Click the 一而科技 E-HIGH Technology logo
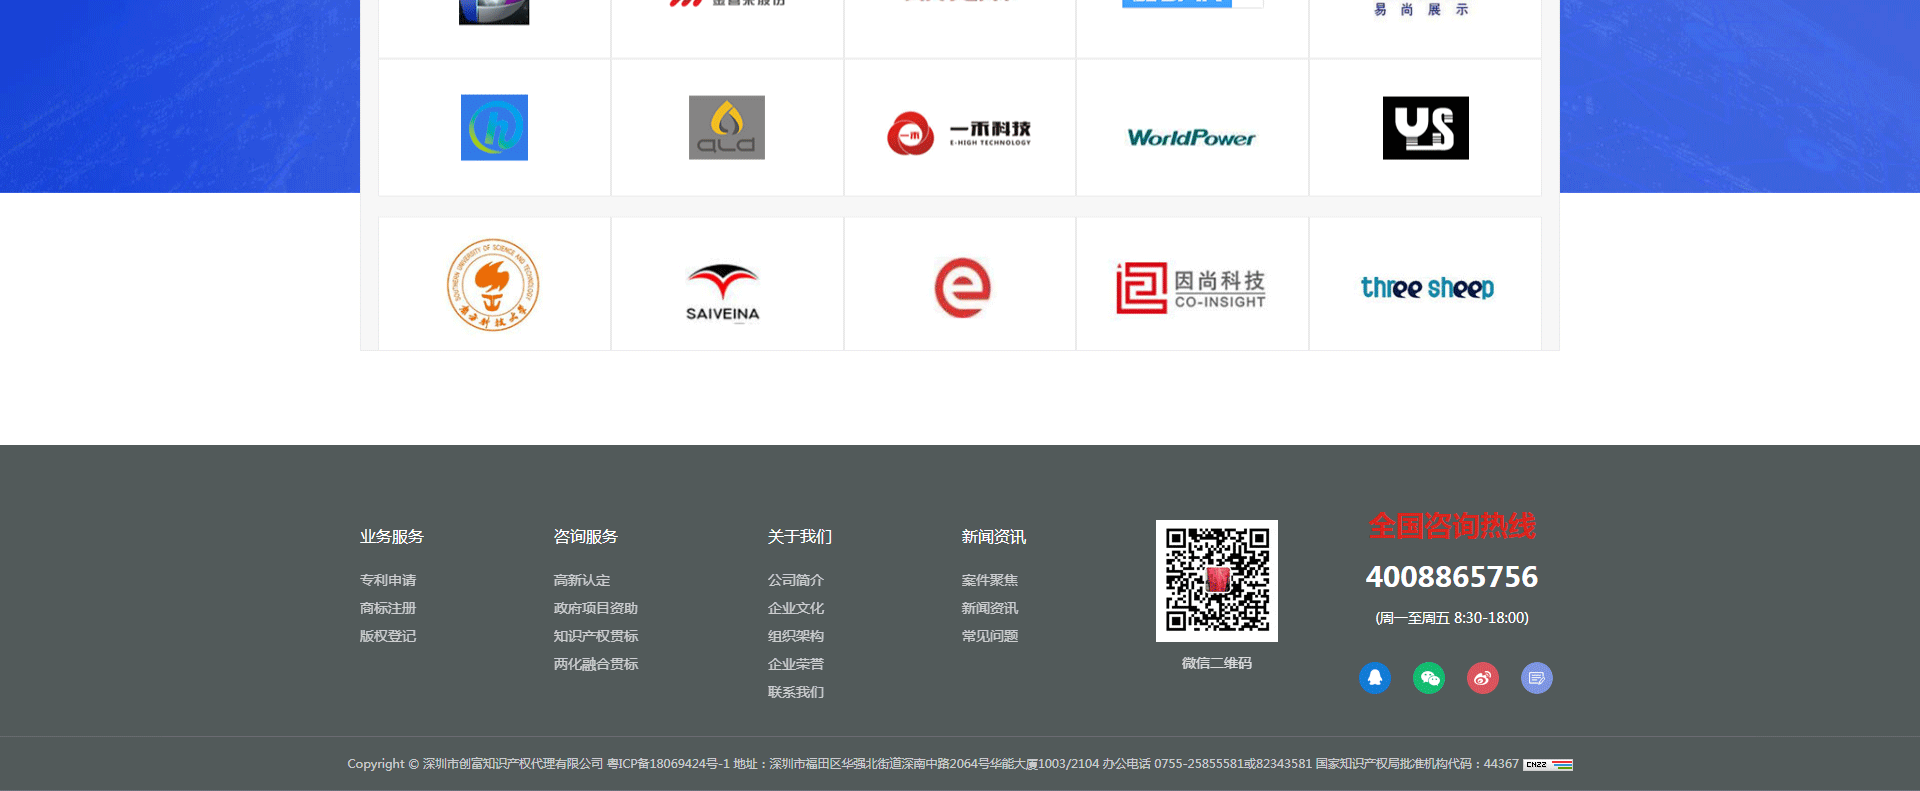This screenshot has width=1920, height=791. (959, 133)
